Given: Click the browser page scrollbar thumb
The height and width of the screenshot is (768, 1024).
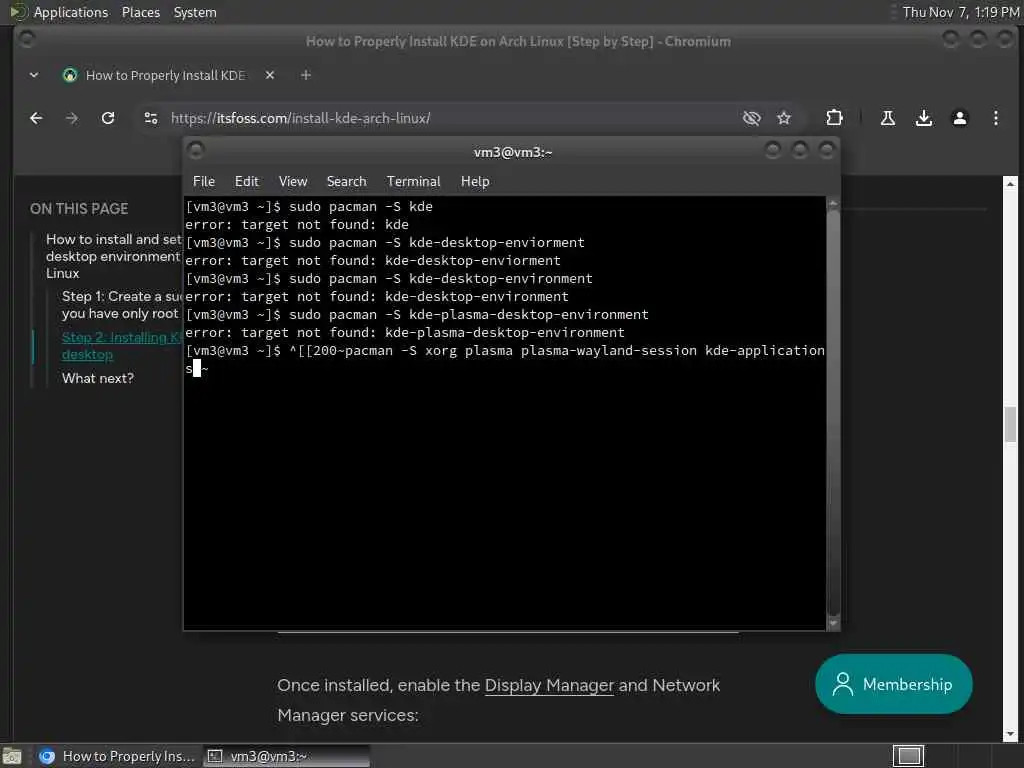Looking at the screenshot, I should tap(1010, 424).
